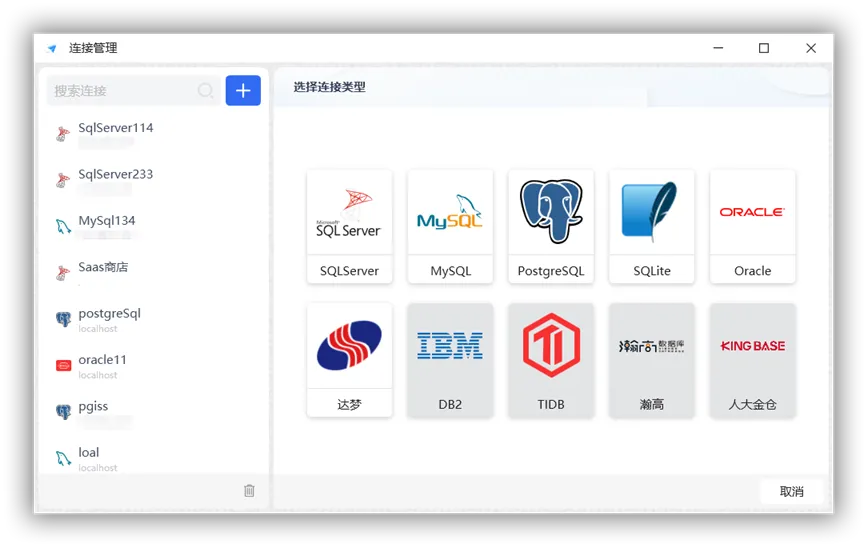Pick the PostgreSQL elephant logo card
867x547 pixels.
(551, 226)
